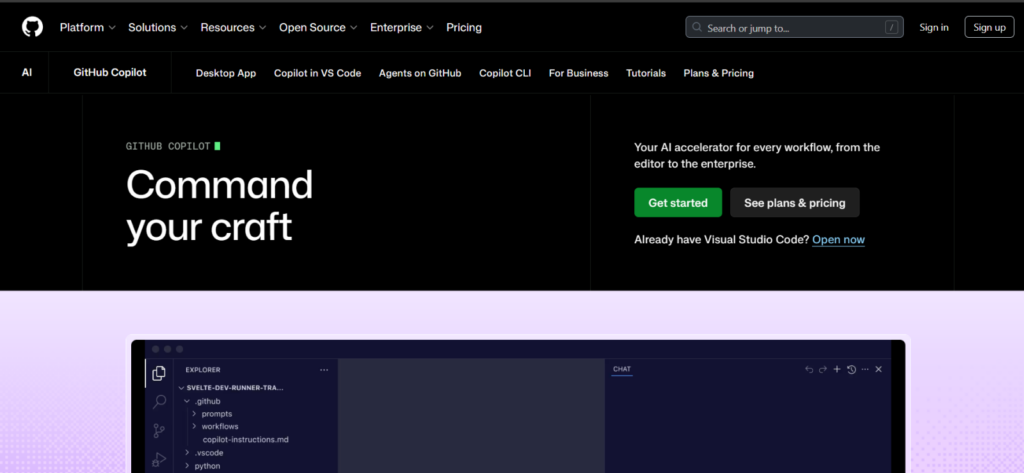Select the Search magnifier in activity bar

(x=159, y=401)
